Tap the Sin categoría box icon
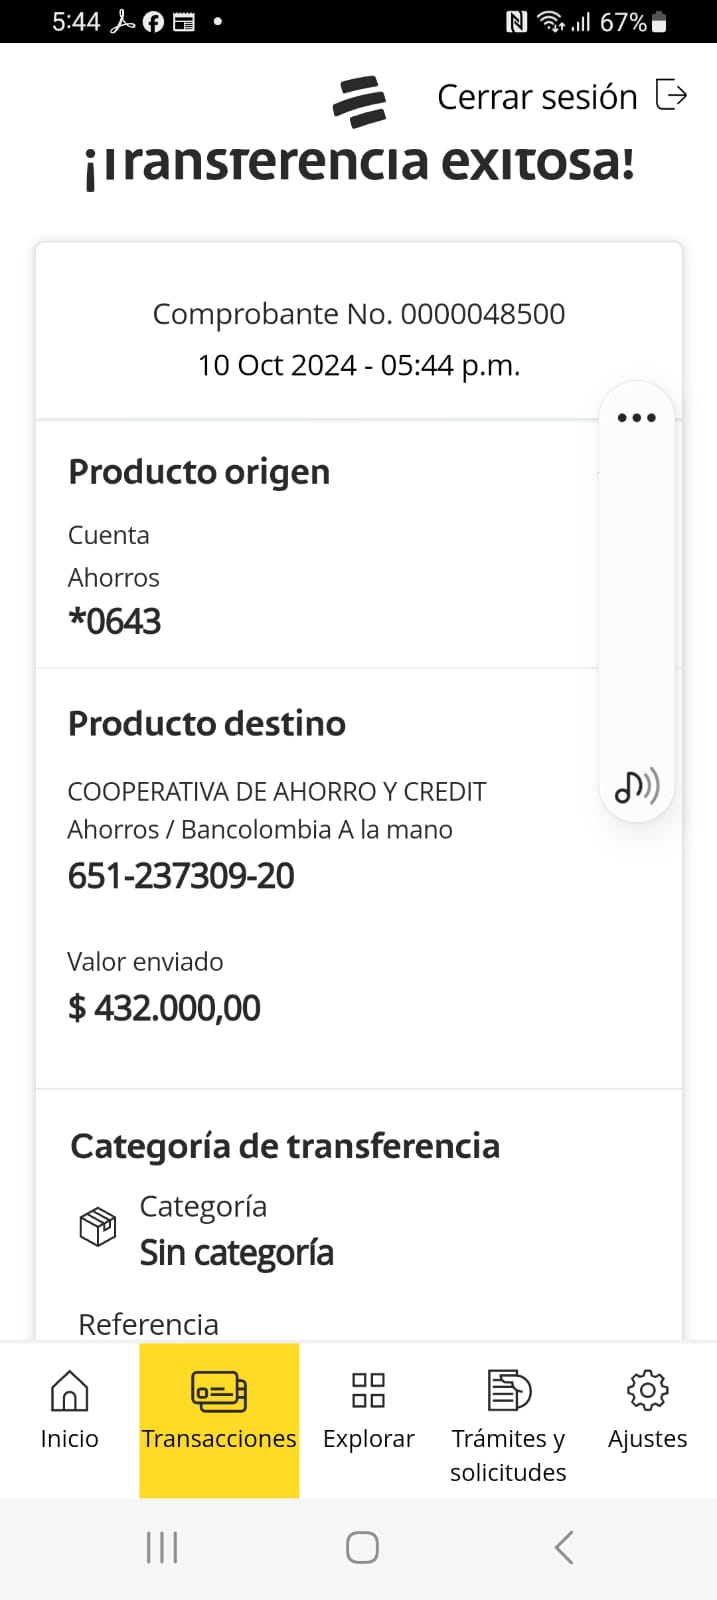This screenshot has width=717, height=1600. [x=98, y=1226]
